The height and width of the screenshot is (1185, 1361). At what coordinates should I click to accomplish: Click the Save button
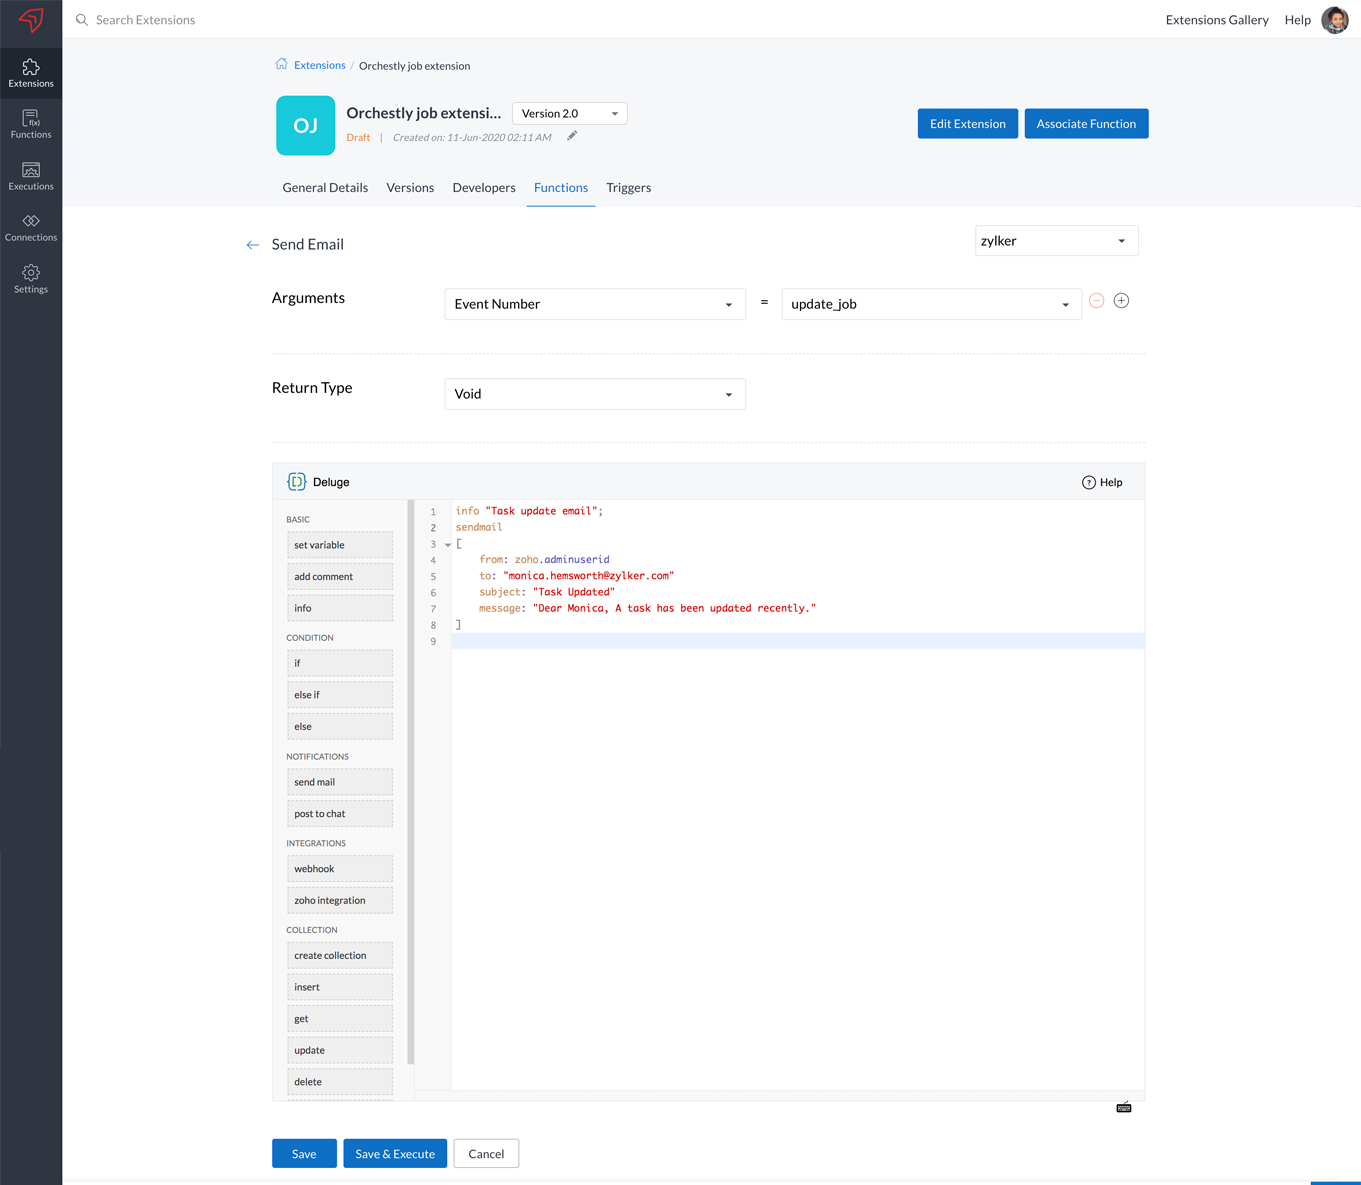(304, 1153)
